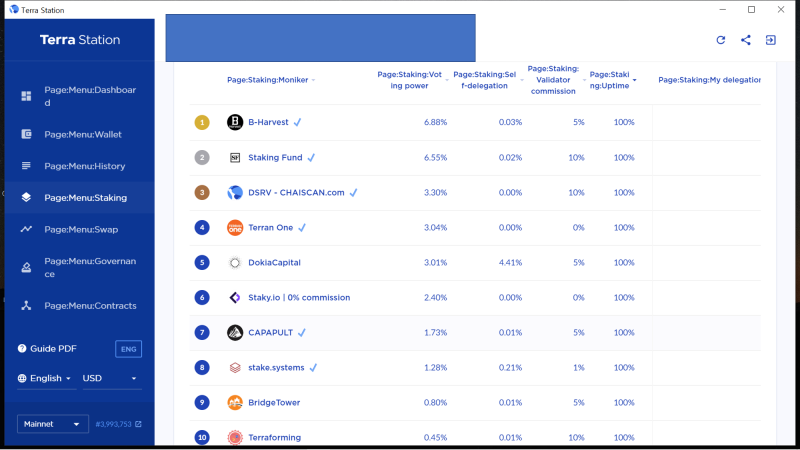Sort by the Voting power column header

(412, 80)
